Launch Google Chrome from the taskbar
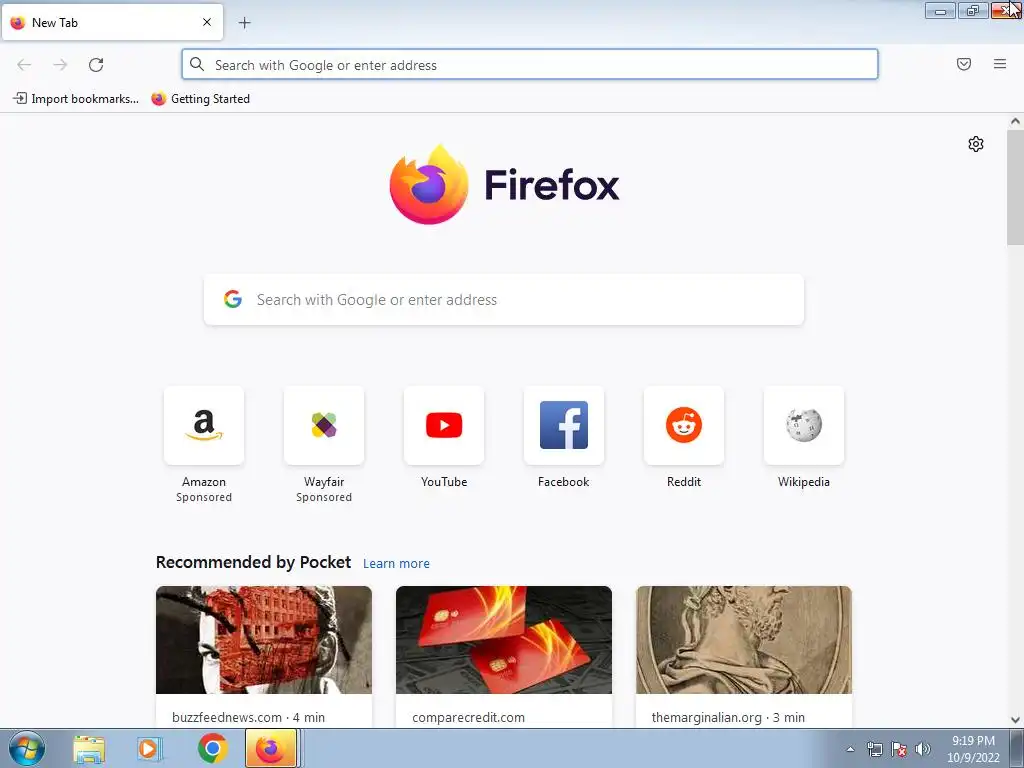Image resolution: width=1024 pixels, height=768 pixels. click(x=212, y=749)
